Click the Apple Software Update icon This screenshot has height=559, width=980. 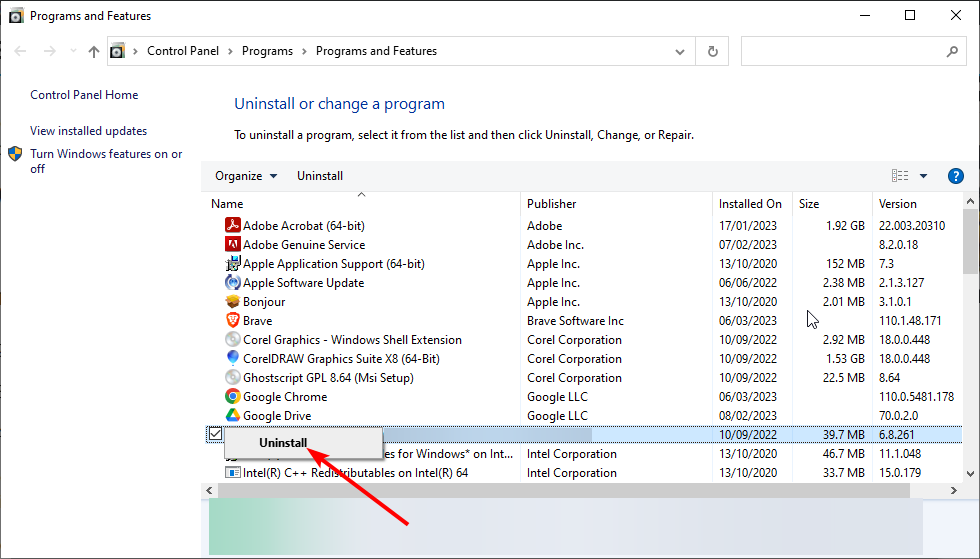(x=232, y=282)
